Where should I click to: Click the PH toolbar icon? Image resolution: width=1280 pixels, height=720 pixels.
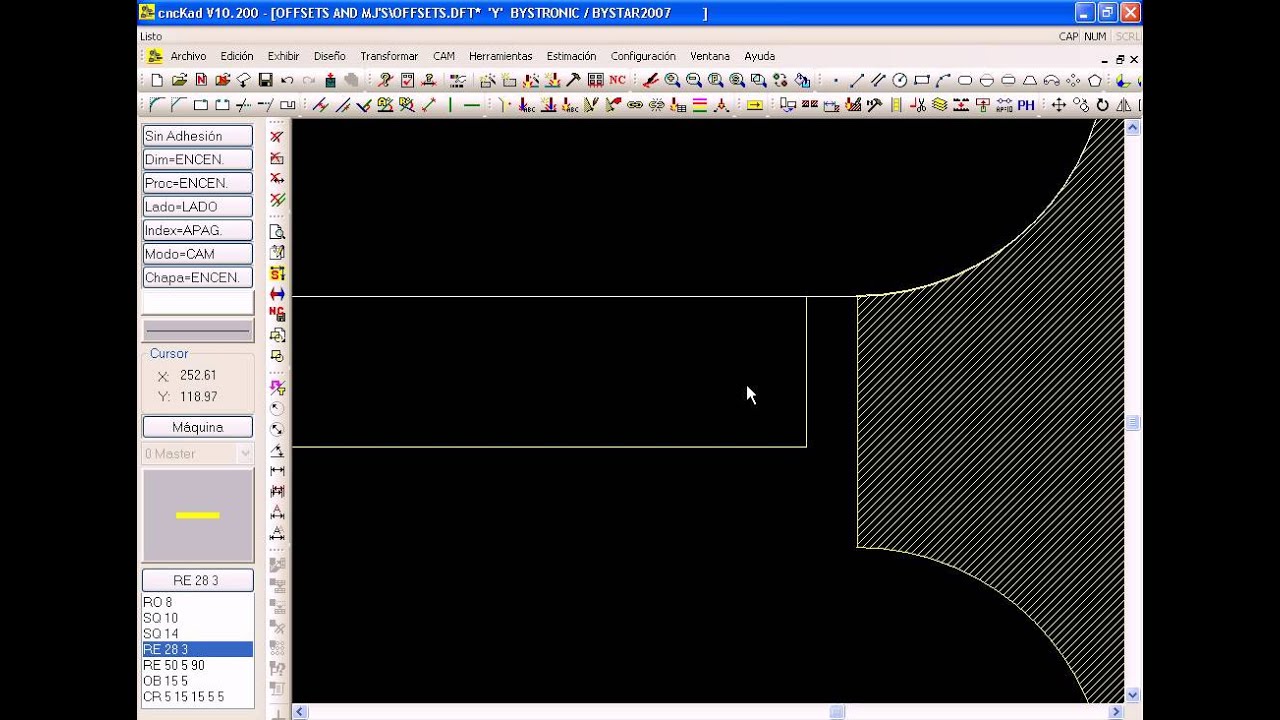[1026, 104]
